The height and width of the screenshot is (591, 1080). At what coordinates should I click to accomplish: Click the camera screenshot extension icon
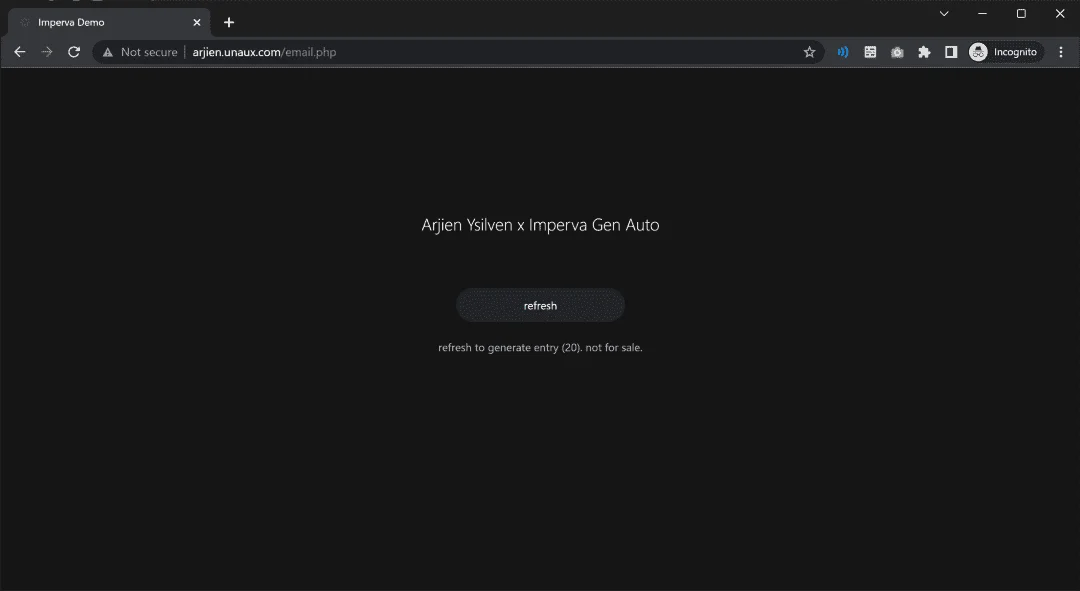[x=897, y=52]
